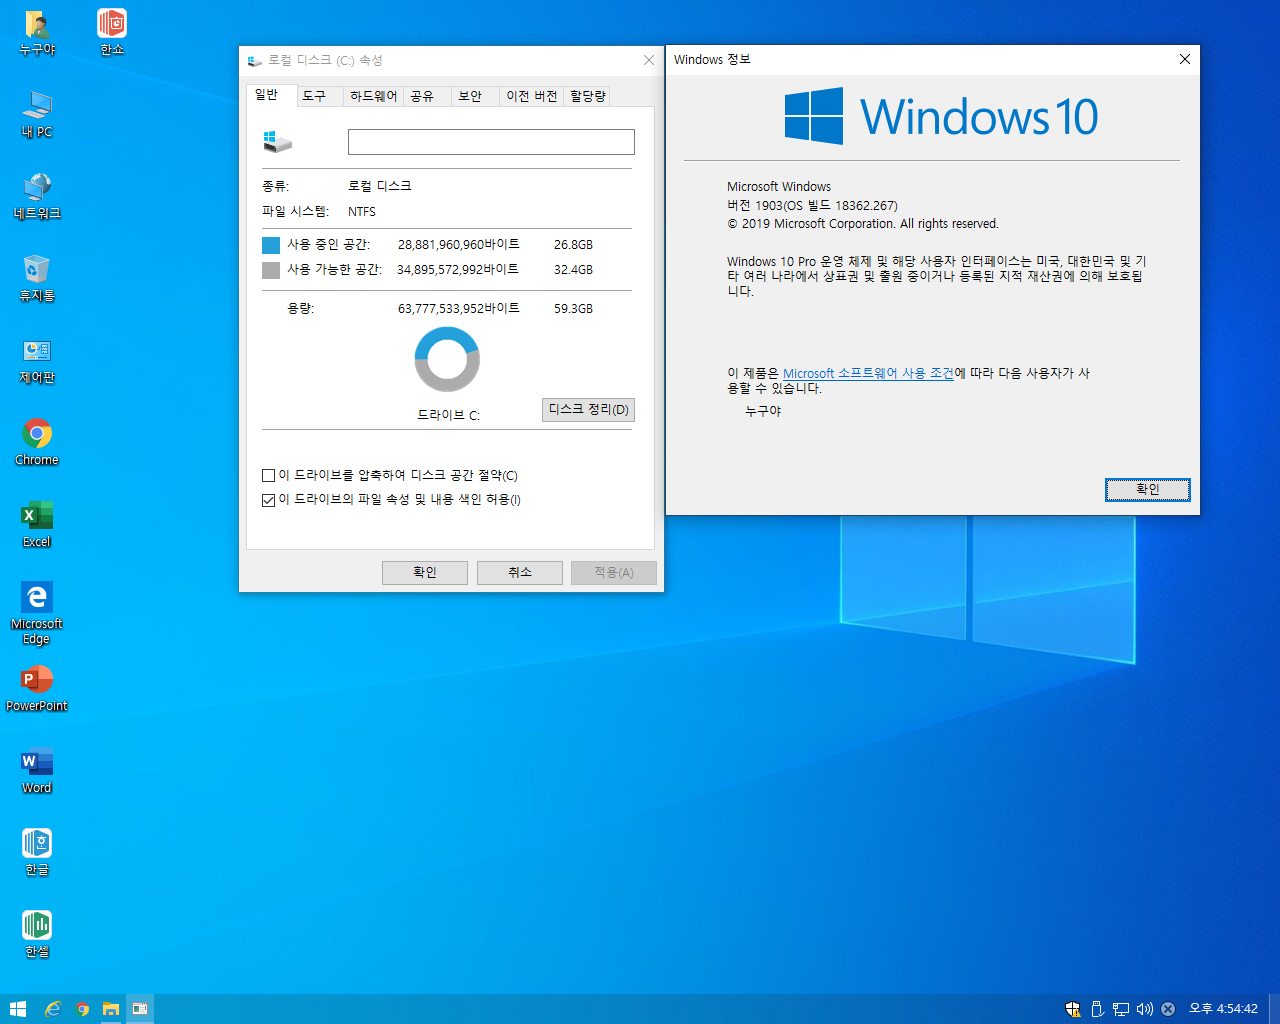Launch the Word desktop shortcut

pos(37,770)
